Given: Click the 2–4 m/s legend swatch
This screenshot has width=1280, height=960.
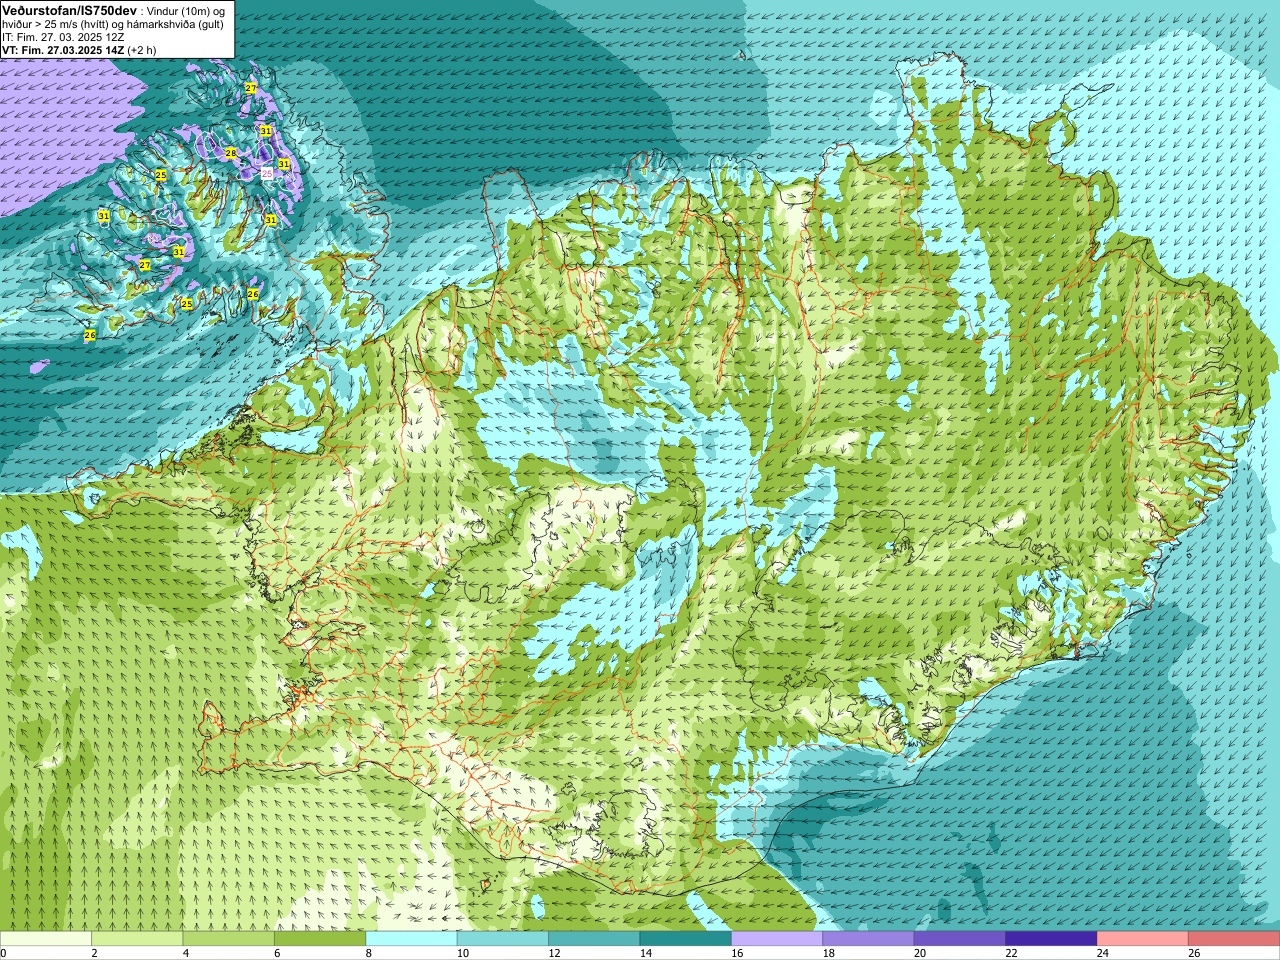Looking at the screenshot, I should pyautogui.click(x=137, y=939).
